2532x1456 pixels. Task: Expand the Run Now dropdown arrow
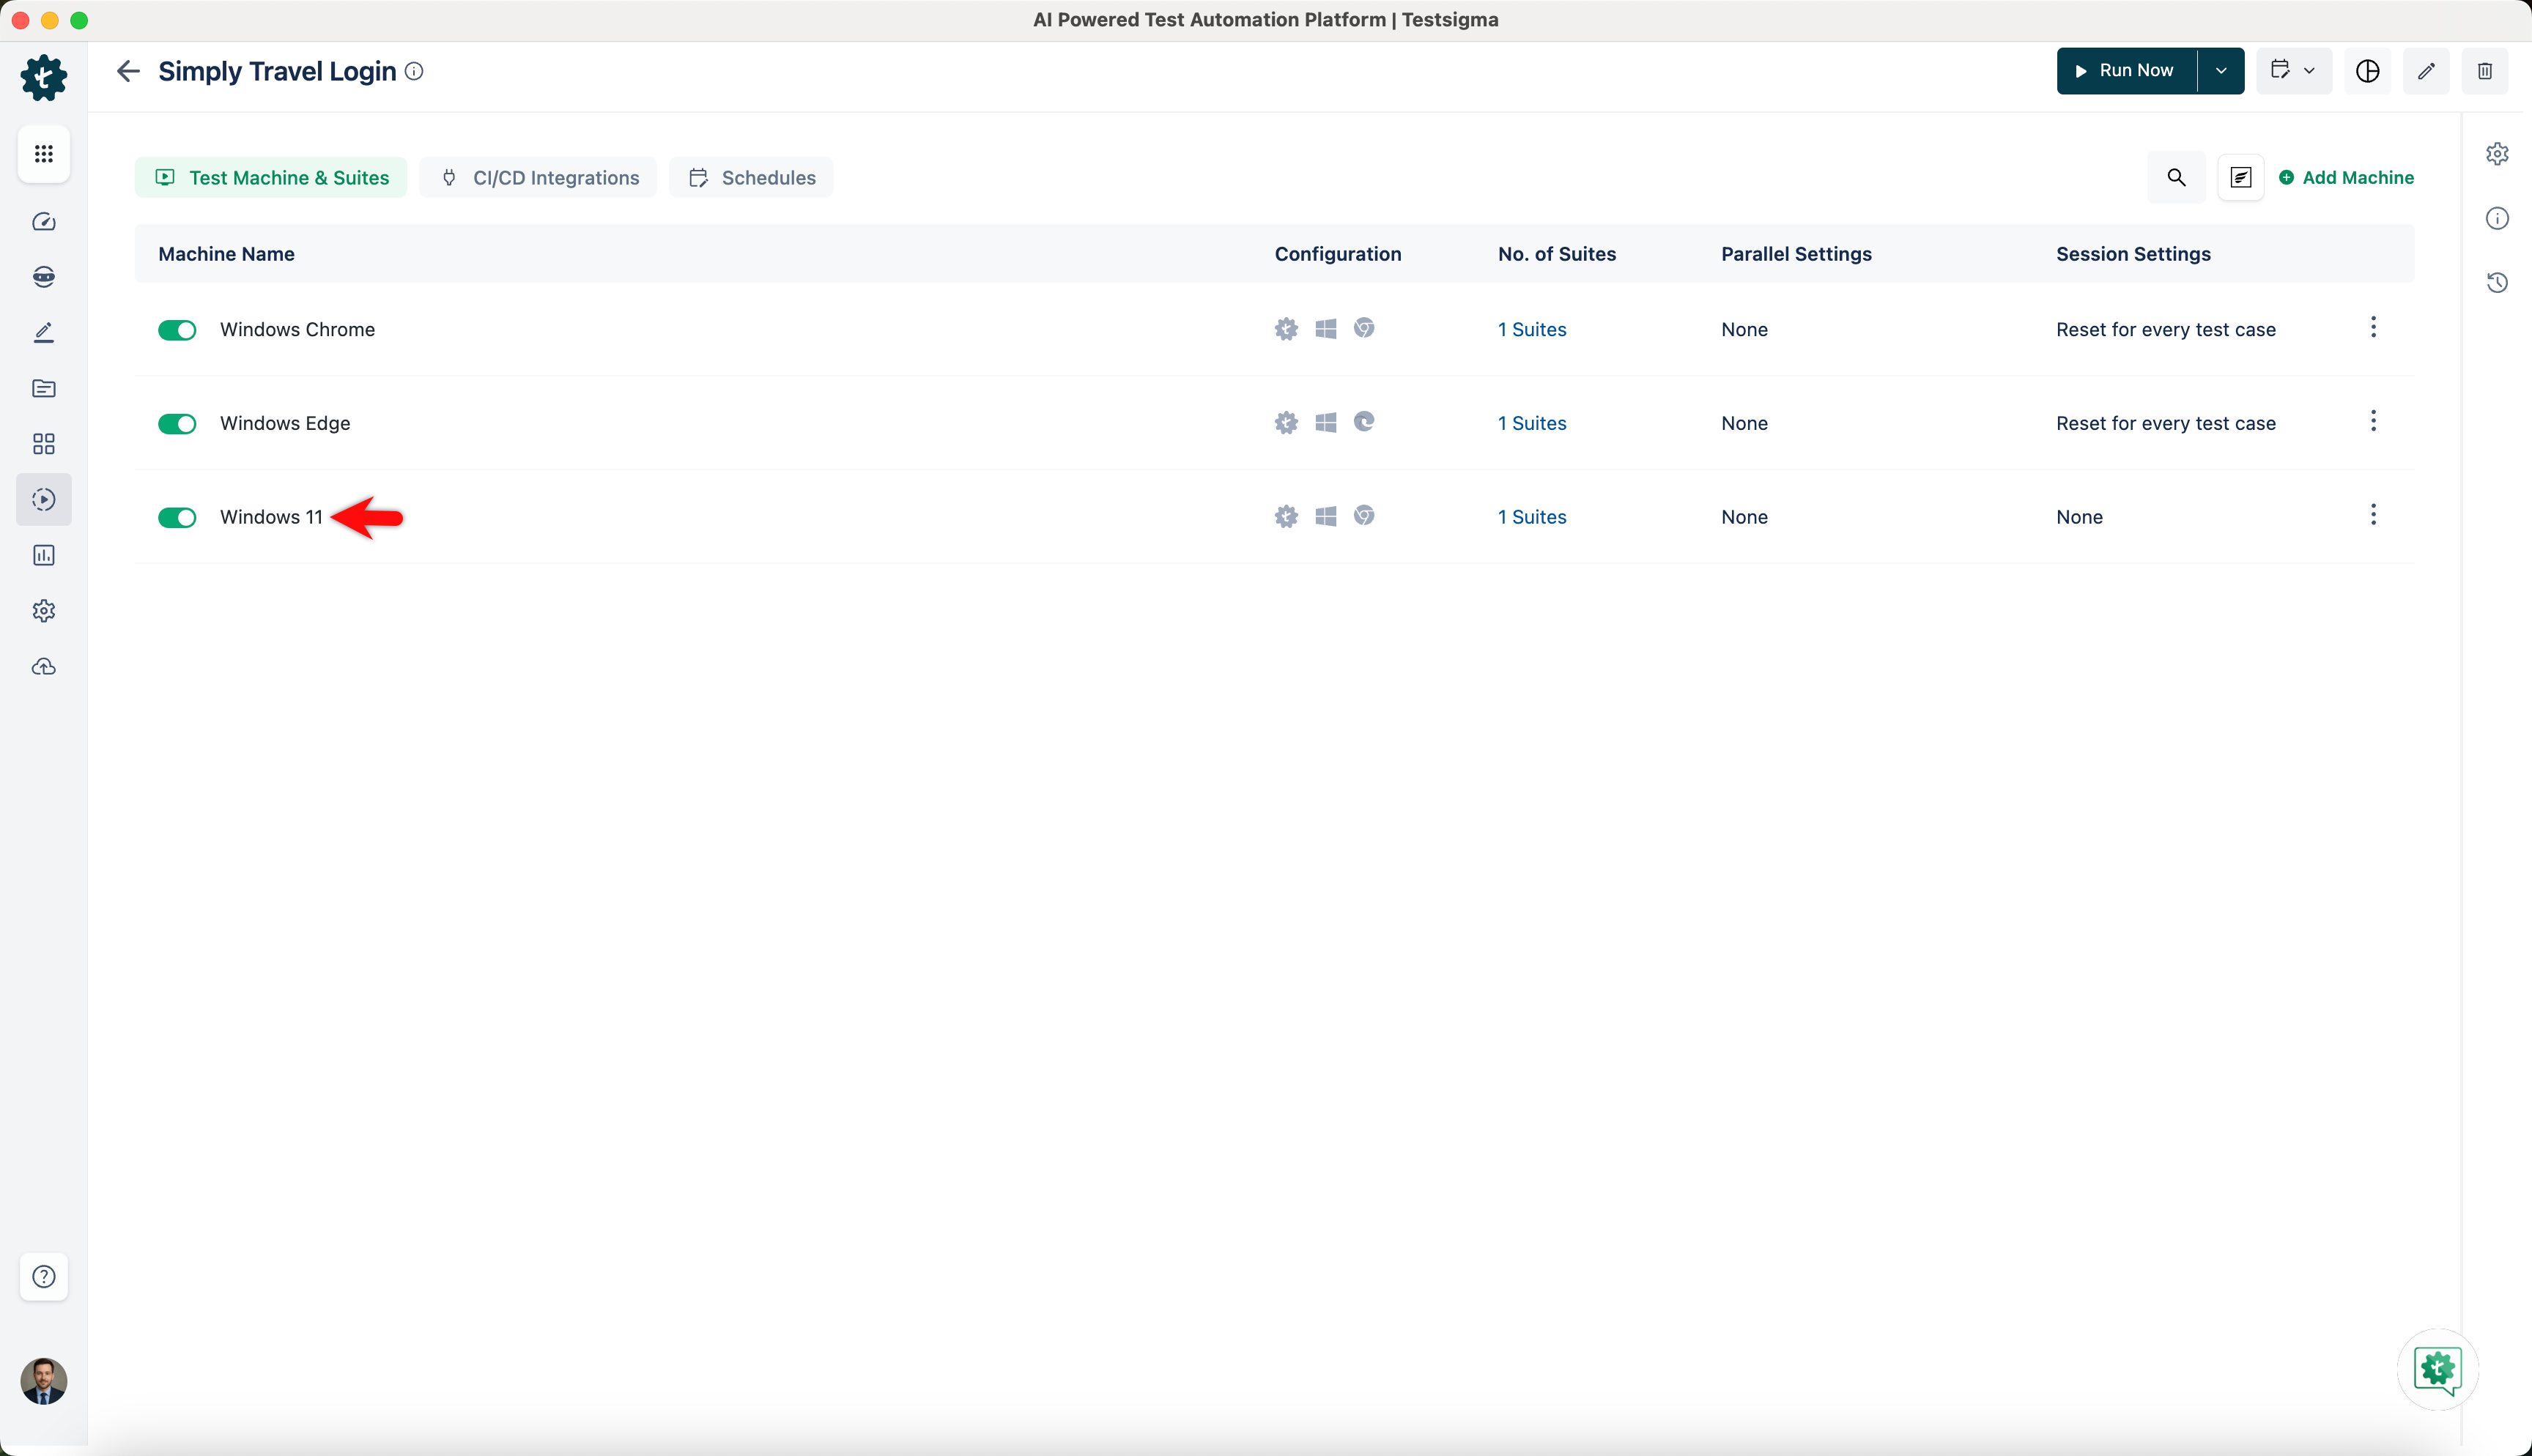pos(2221,71)
